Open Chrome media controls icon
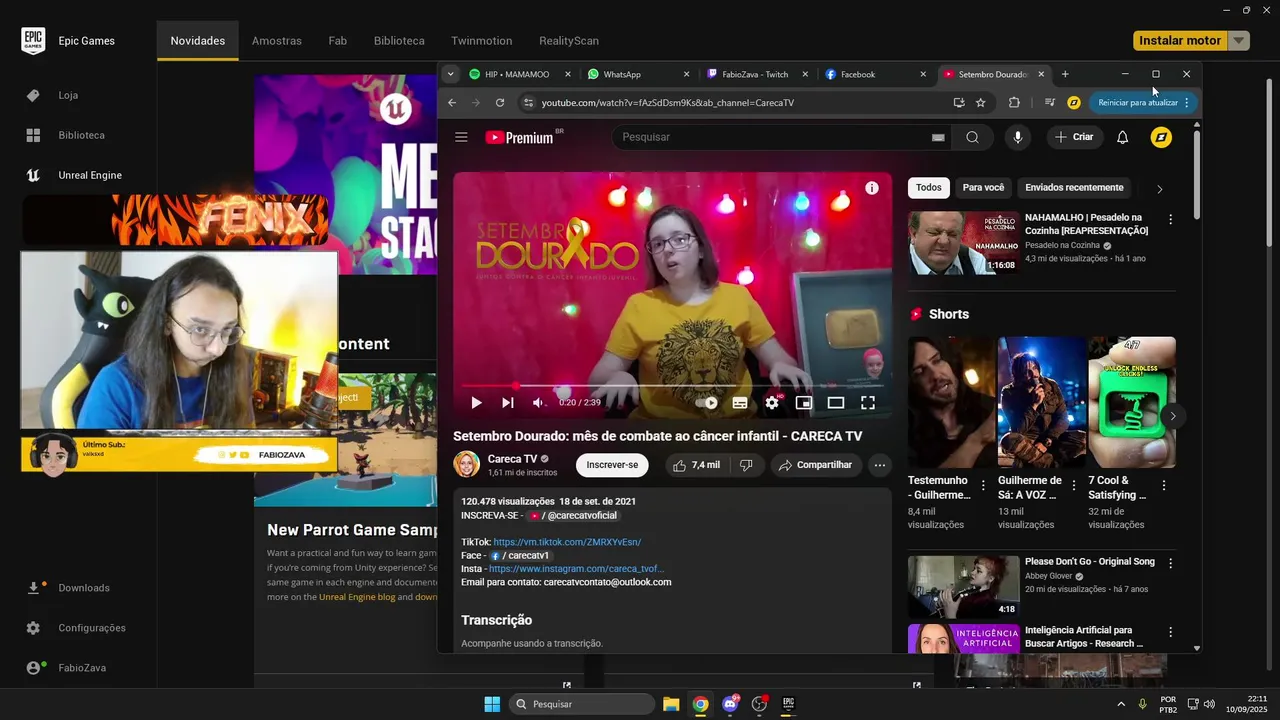Image resolution: width=1280 pixels, height=720 pixels. (x=1049, y=102)
